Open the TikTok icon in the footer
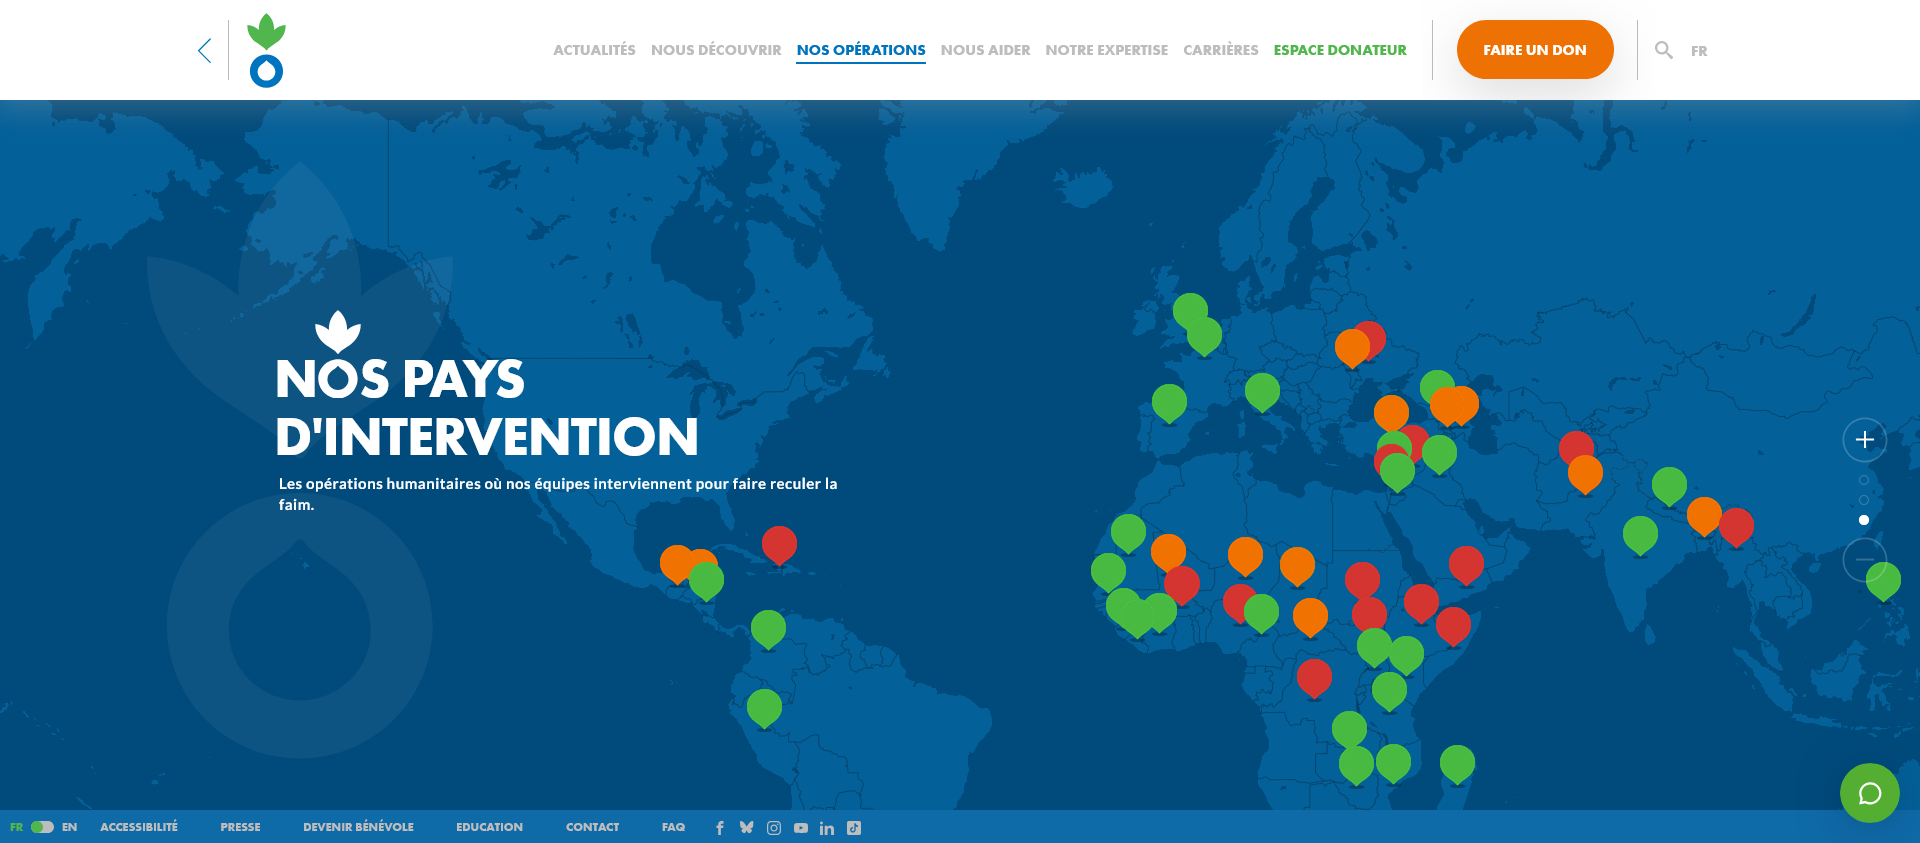Viewport: 1920px width, 843px height. click(x=854, y=828)
